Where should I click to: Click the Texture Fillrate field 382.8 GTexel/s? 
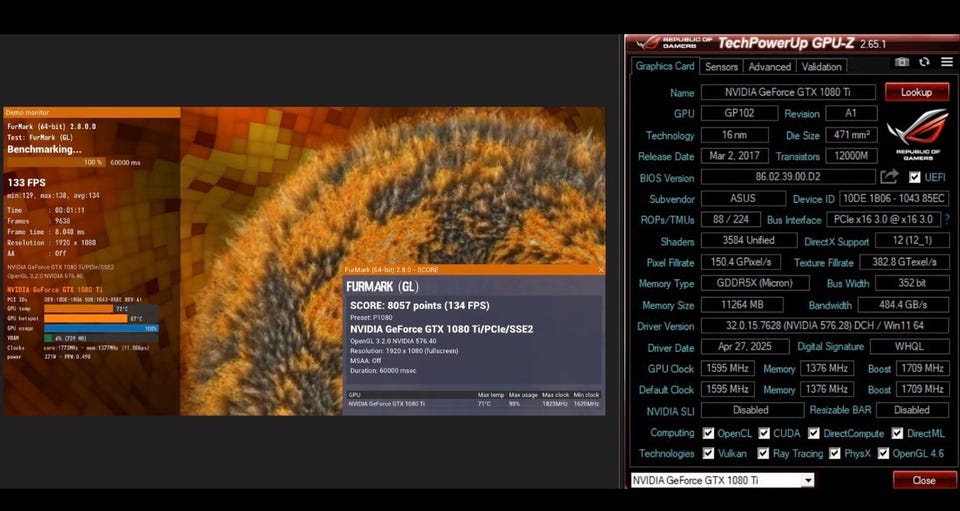(x=904, y=262)
